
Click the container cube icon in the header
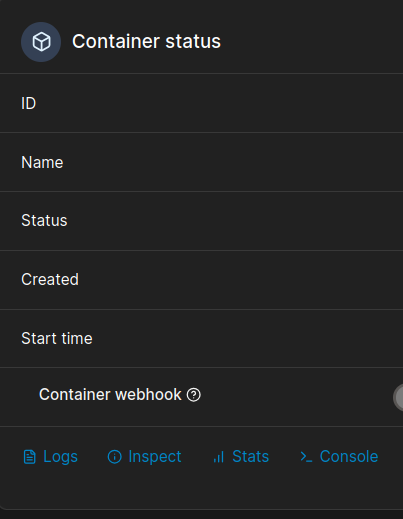pyautogui.click(x=41, y=42)
